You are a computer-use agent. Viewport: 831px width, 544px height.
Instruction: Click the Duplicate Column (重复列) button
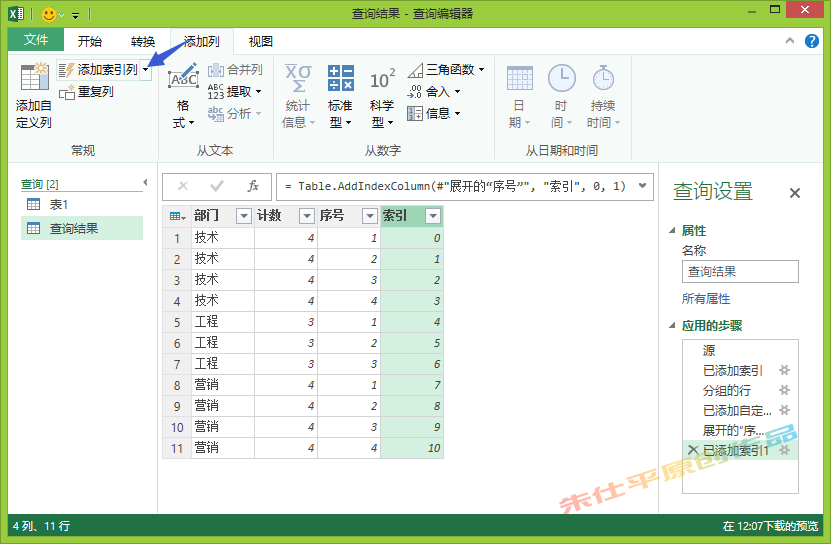pyautogui.click(x=86, y=92)
